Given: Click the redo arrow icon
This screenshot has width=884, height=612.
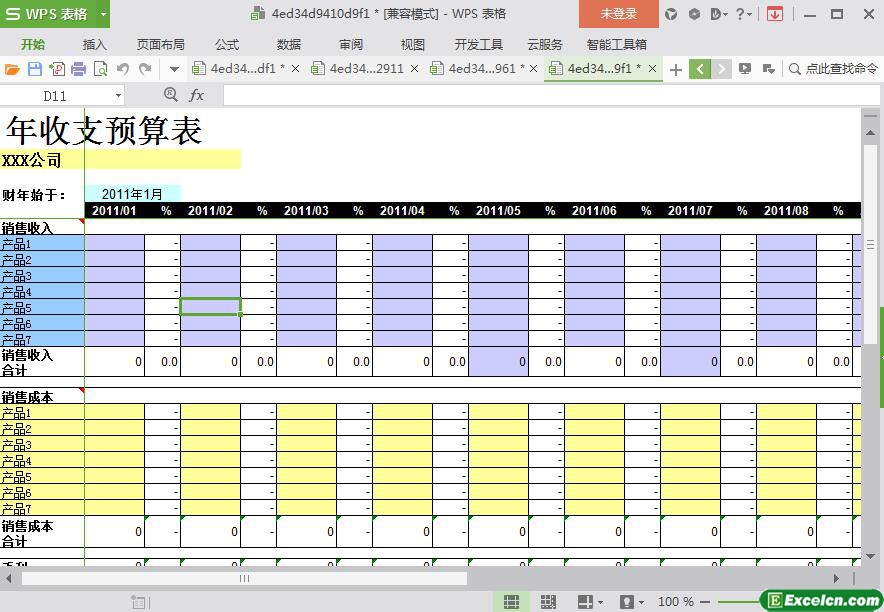Looking at the screenshot, I should point(145,69).
